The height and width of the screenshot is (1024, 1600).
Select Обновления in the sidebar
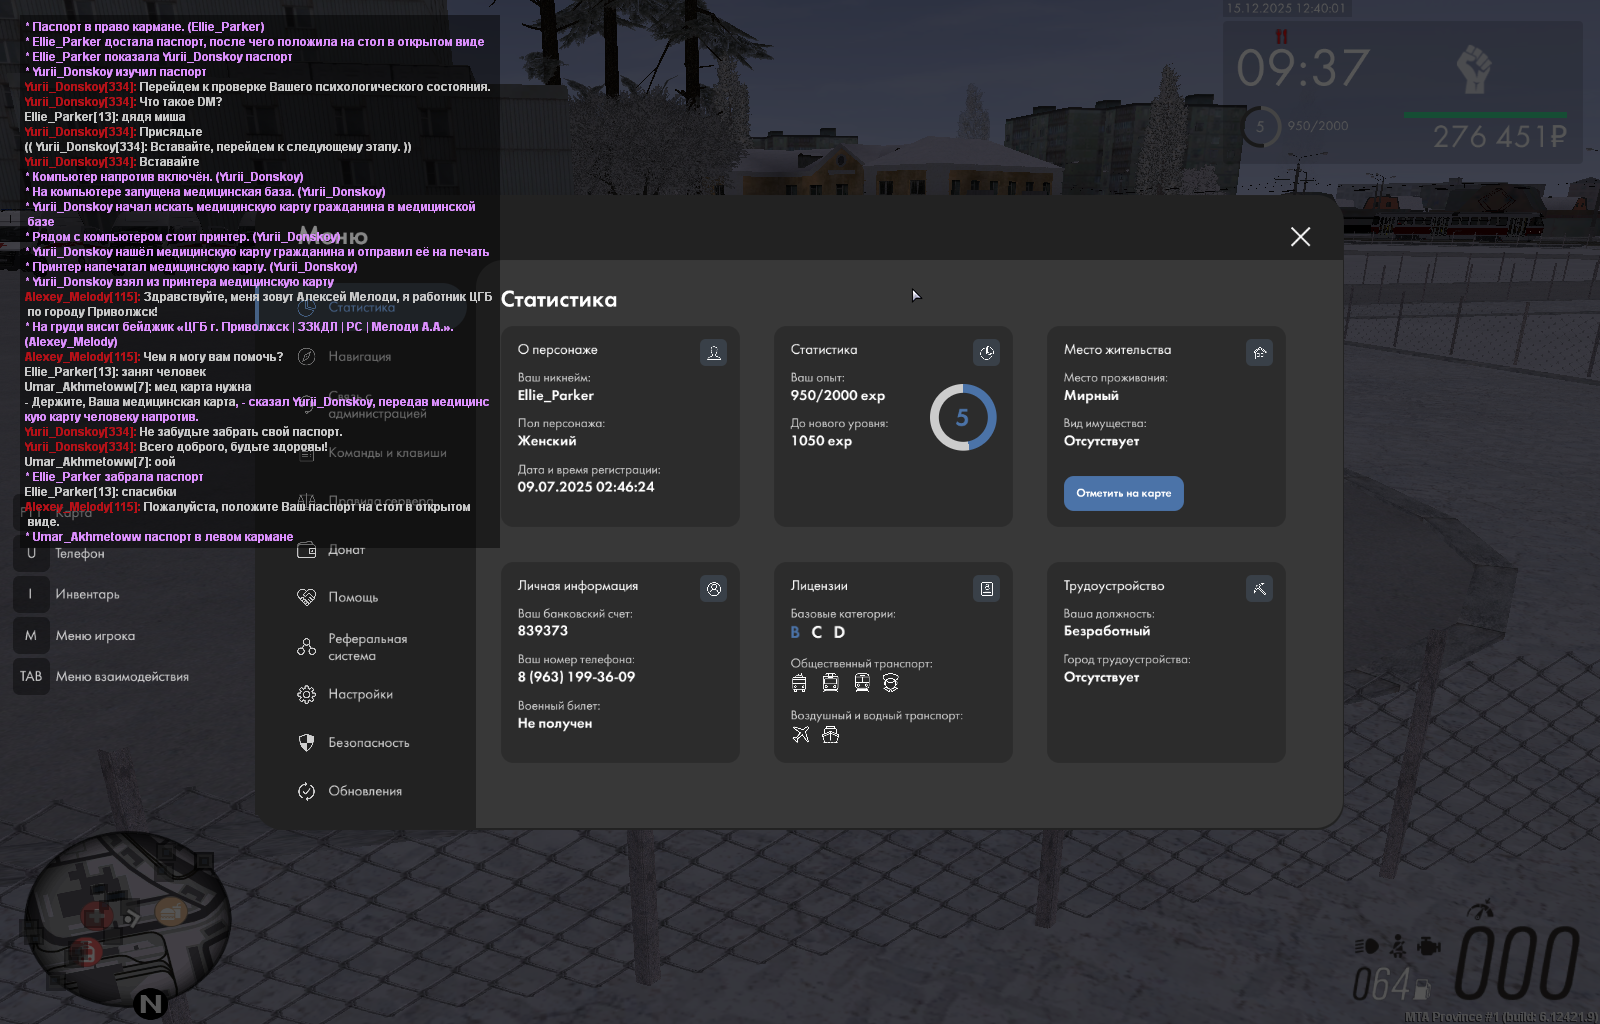click(x=365, y=792)
